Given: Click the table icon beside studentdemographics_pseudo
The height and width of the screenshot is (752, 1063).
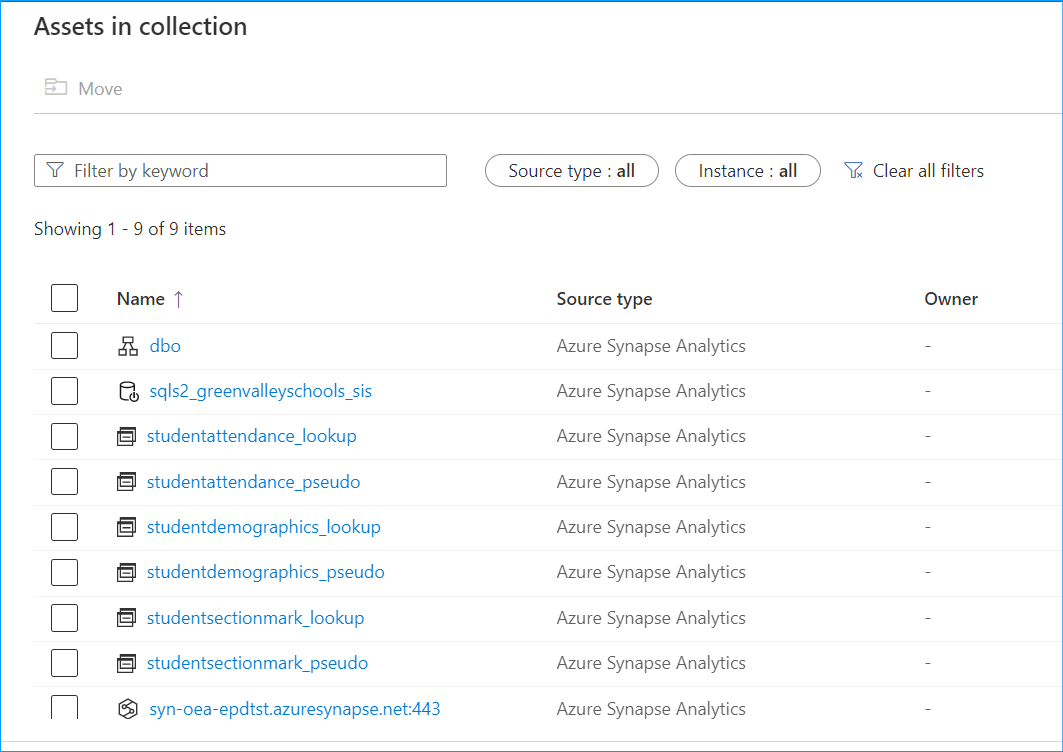Looking at the screenshot, I should tap(126, 572).
